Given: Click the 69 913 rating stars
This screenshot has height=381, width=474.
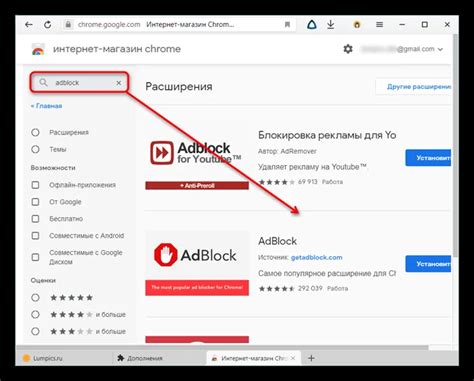Looking at the screenshot, I should (277, 182).
